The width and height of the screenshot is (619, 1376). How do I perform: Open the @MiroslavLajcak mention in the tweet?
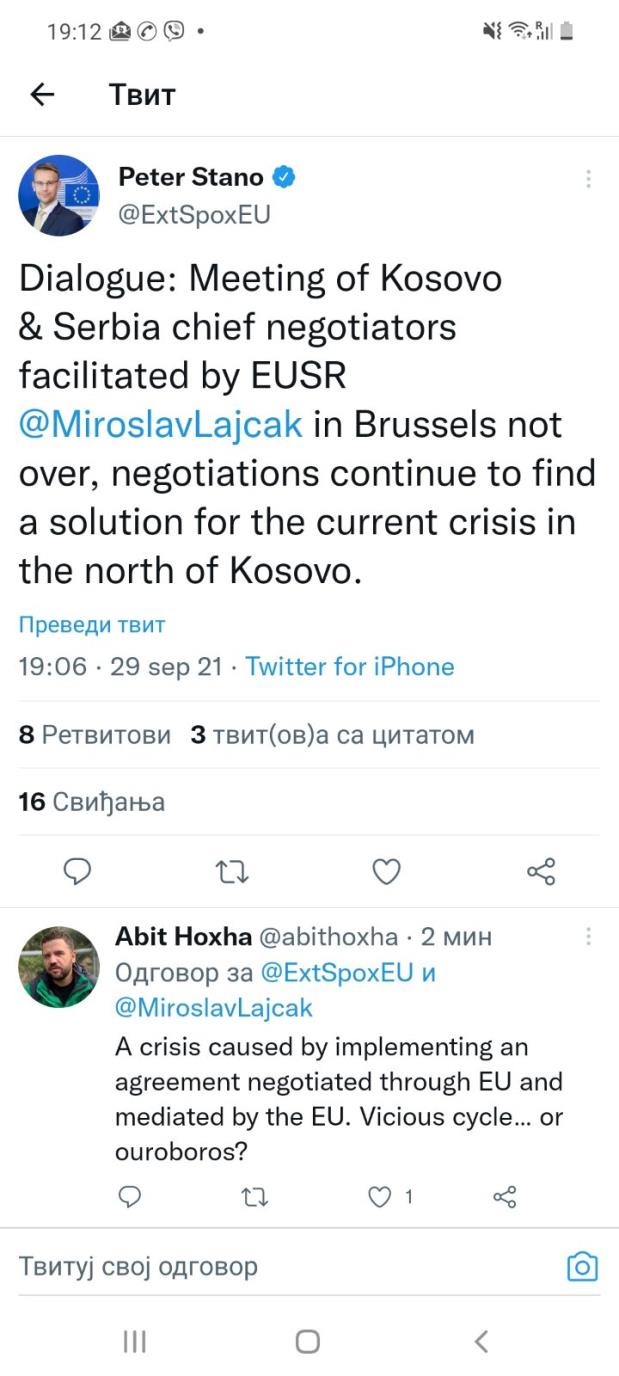[x=161, y=424]
